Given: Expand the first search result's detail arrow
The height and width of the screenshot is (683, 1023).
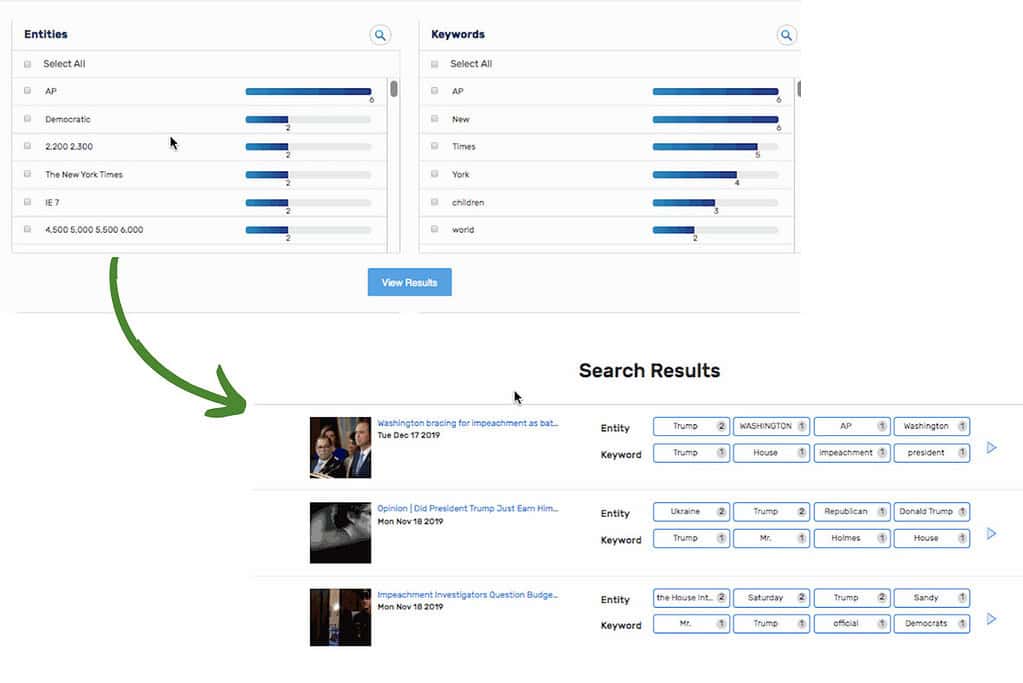Looking at the screenshot, I should click(991, 447).
